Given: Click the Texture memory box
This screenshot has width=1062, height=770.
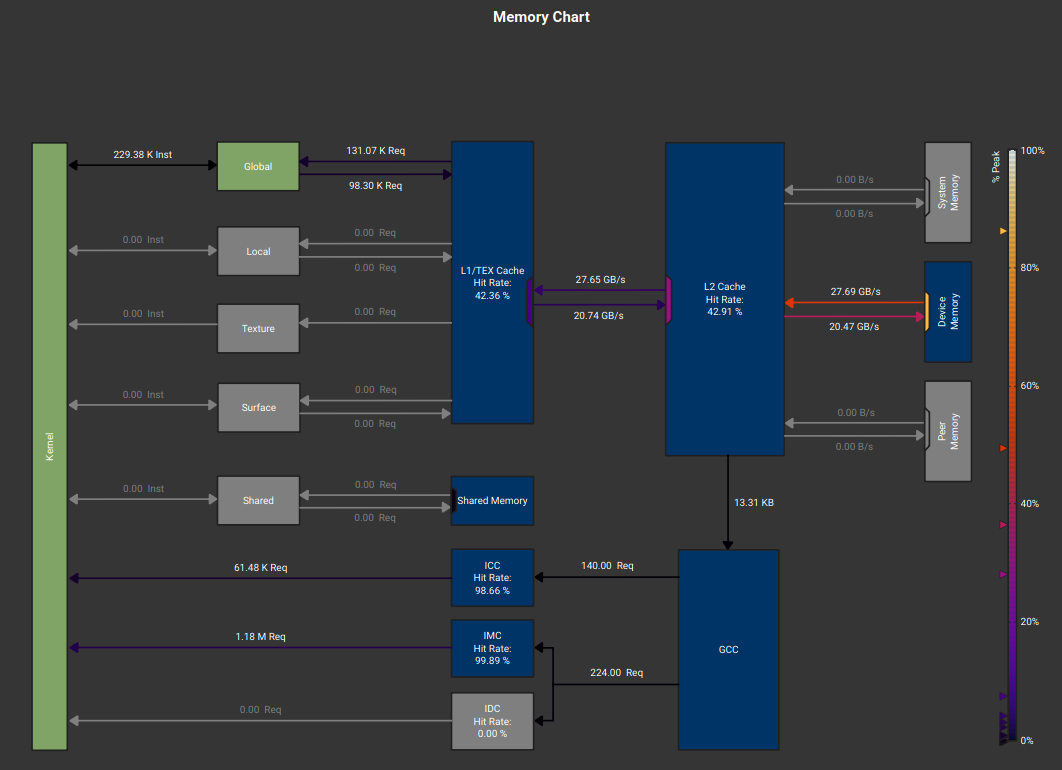Looking at the screenshot, I should point(258,328).
